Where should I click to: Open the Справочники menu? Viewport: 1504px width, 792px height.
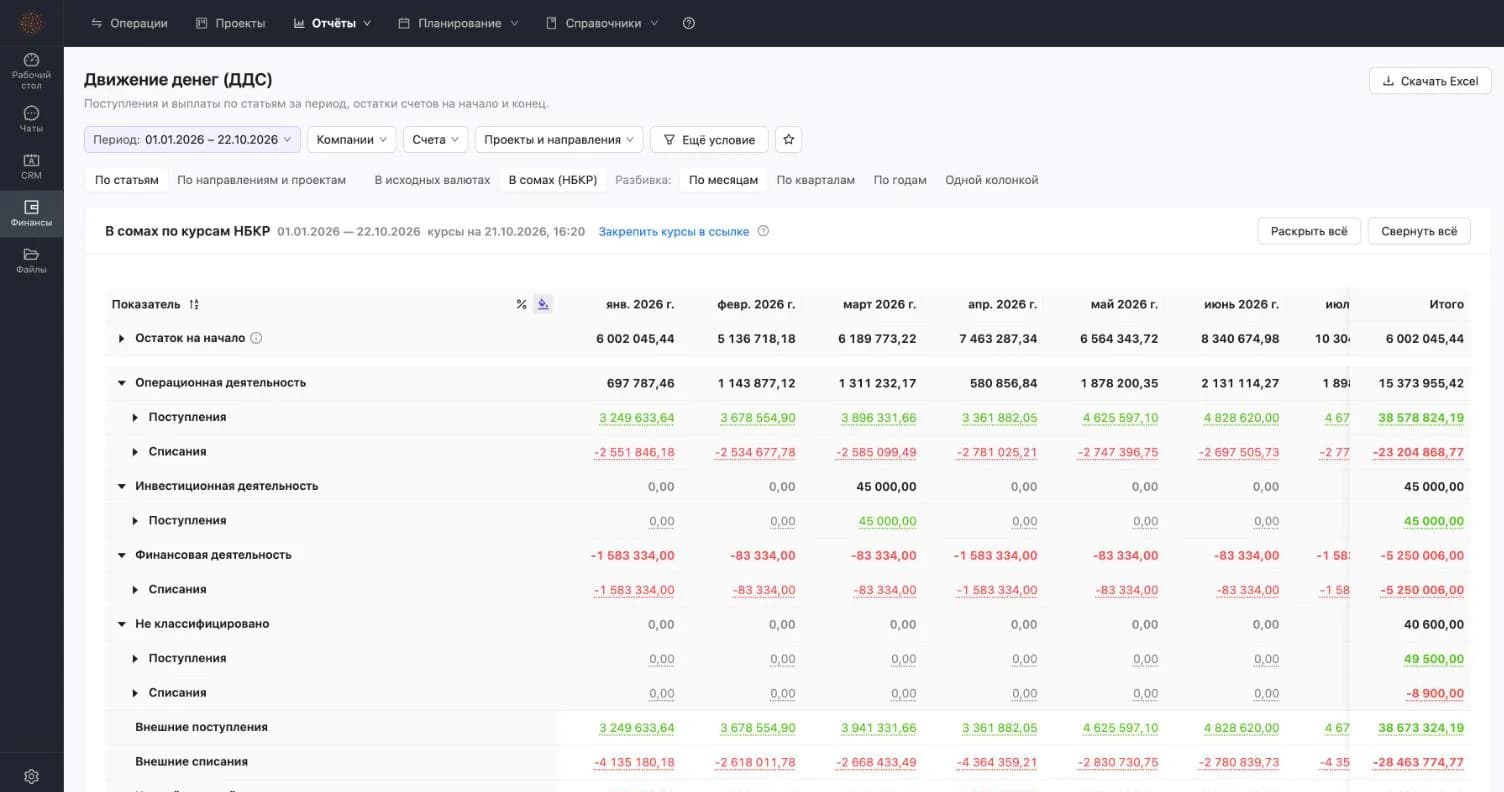coord(602,23)
